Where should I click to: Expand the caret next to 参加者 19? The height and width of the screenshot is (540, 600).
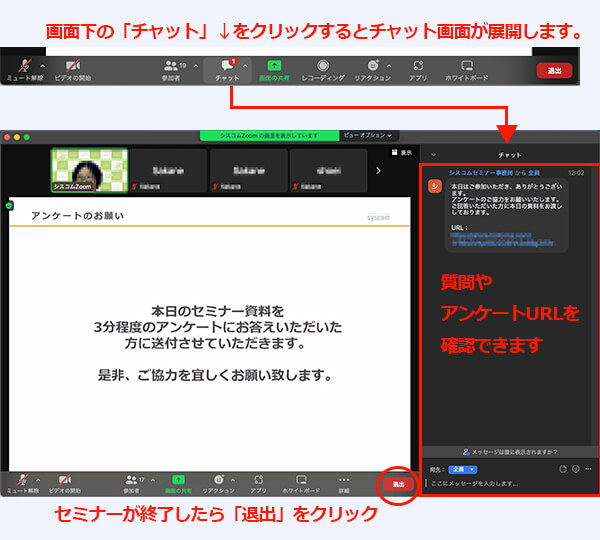click(196, 66)
